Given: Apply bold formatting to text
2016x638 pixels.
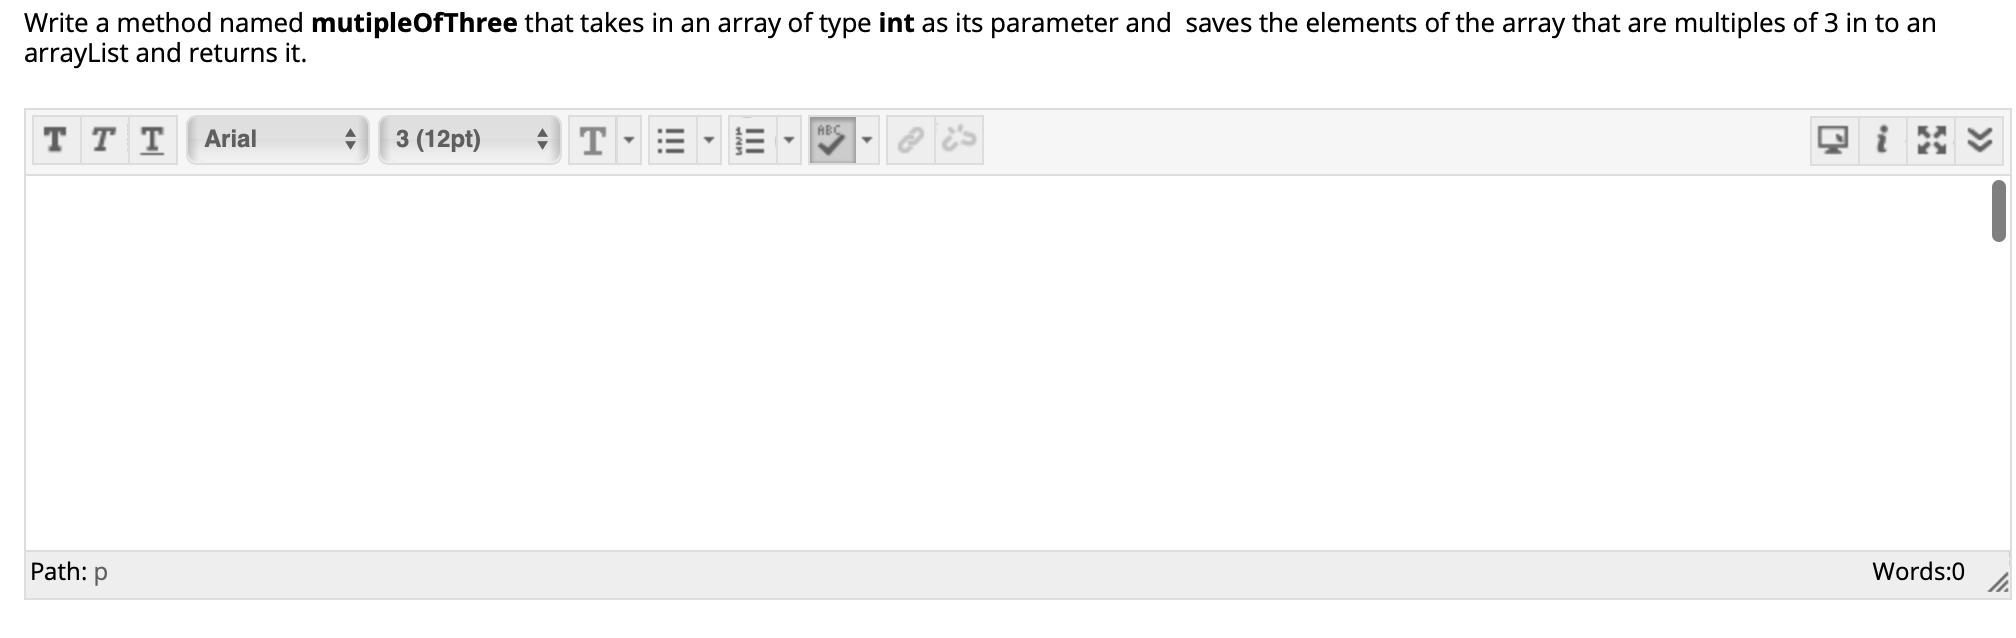Looking at the screenshot, I should point(55,140).
